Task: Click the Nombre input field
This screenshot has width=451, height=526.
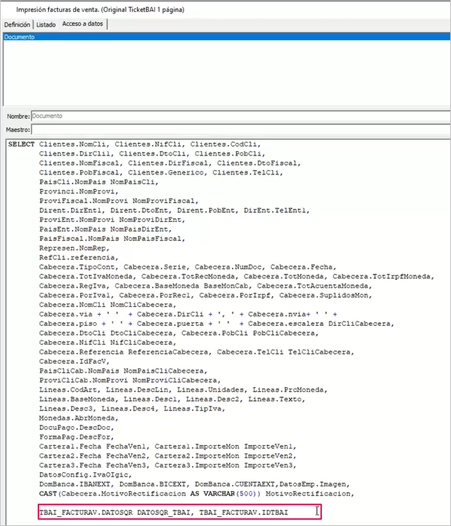Action: 241,116
